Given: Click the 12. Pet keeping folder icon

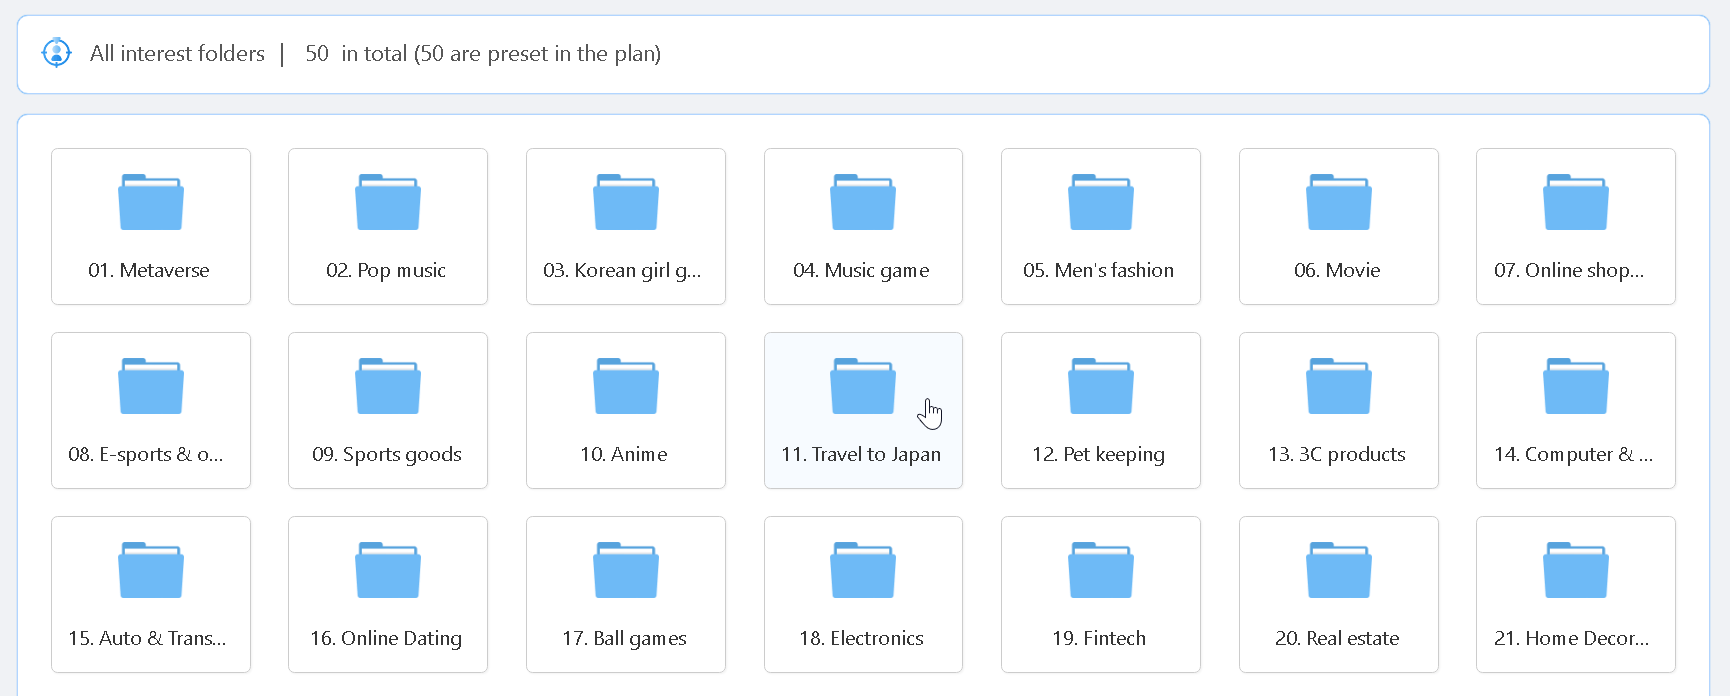Looking at the screenshot, I should point(1101,387).
